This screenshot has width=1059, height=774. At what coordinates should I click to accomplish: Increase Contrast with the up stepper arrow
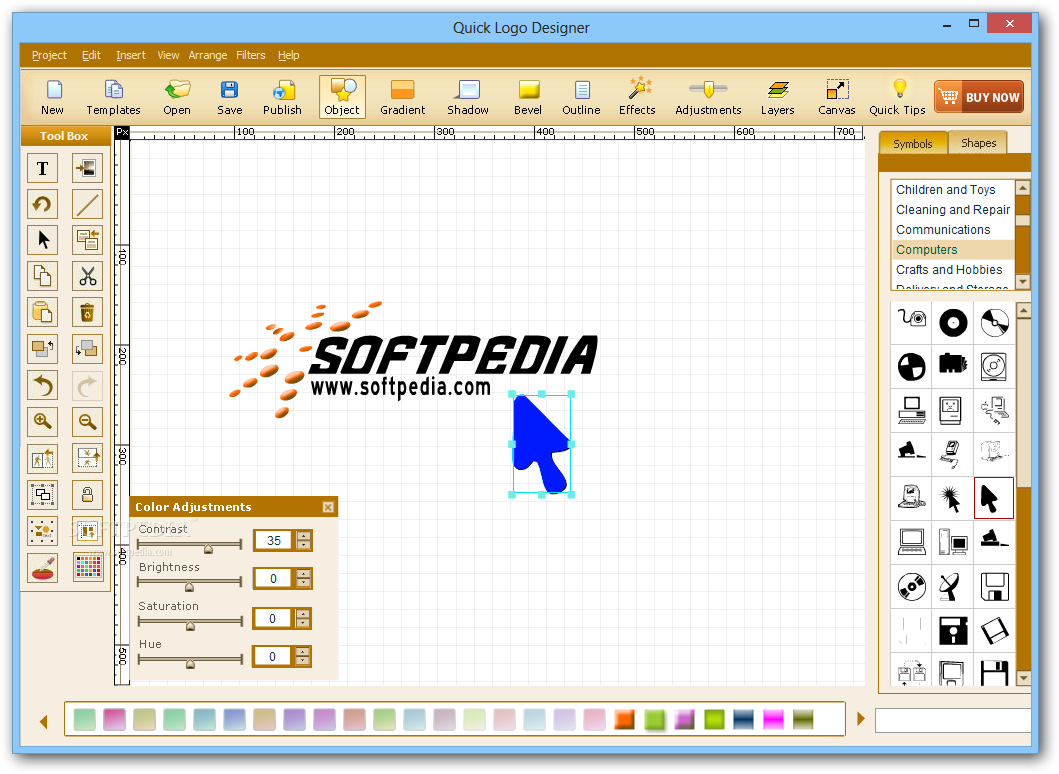pyautogui.click(x=304, y=536)
